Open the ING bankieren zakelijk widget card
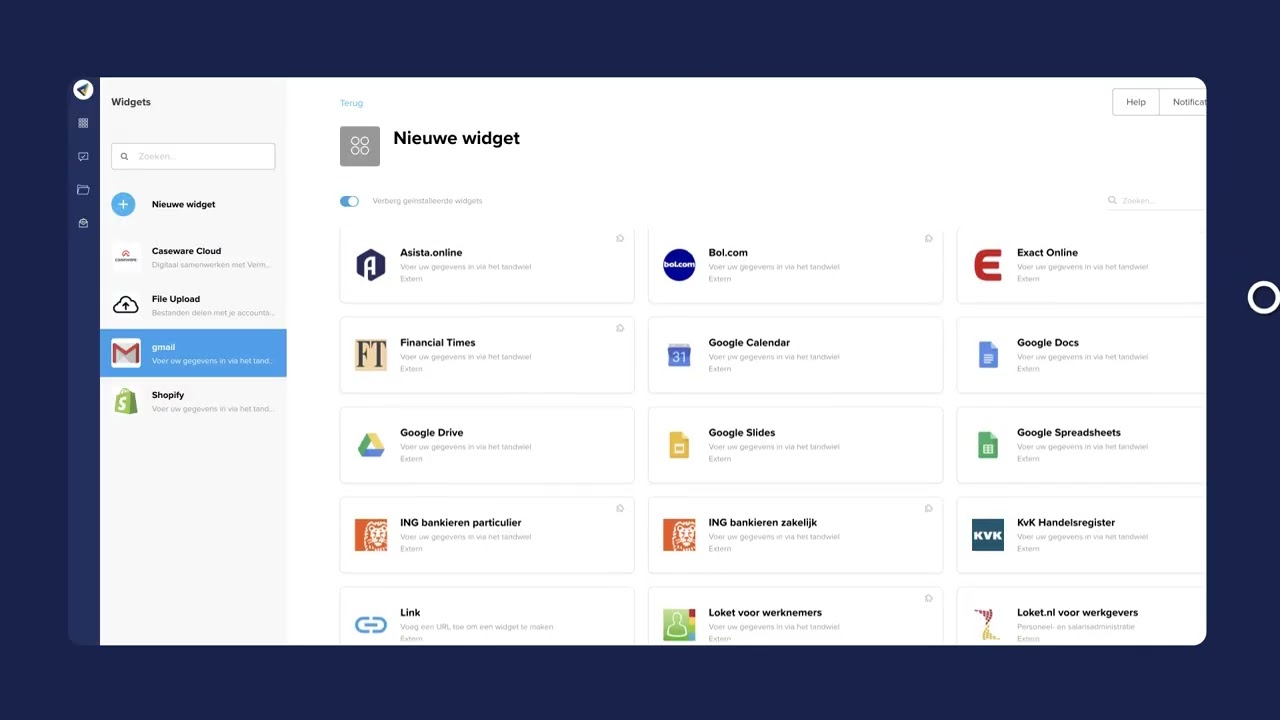The height and width of the screenshot is (720, 1280). (x=795, y=535)
